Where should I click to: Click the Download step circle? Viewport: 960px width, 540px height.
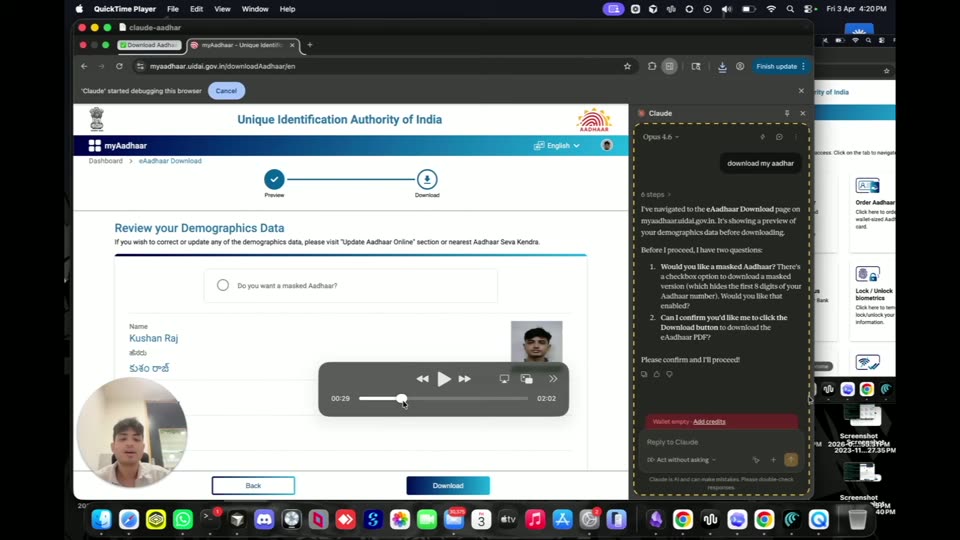pyautogui.click(x=427, y=179)
